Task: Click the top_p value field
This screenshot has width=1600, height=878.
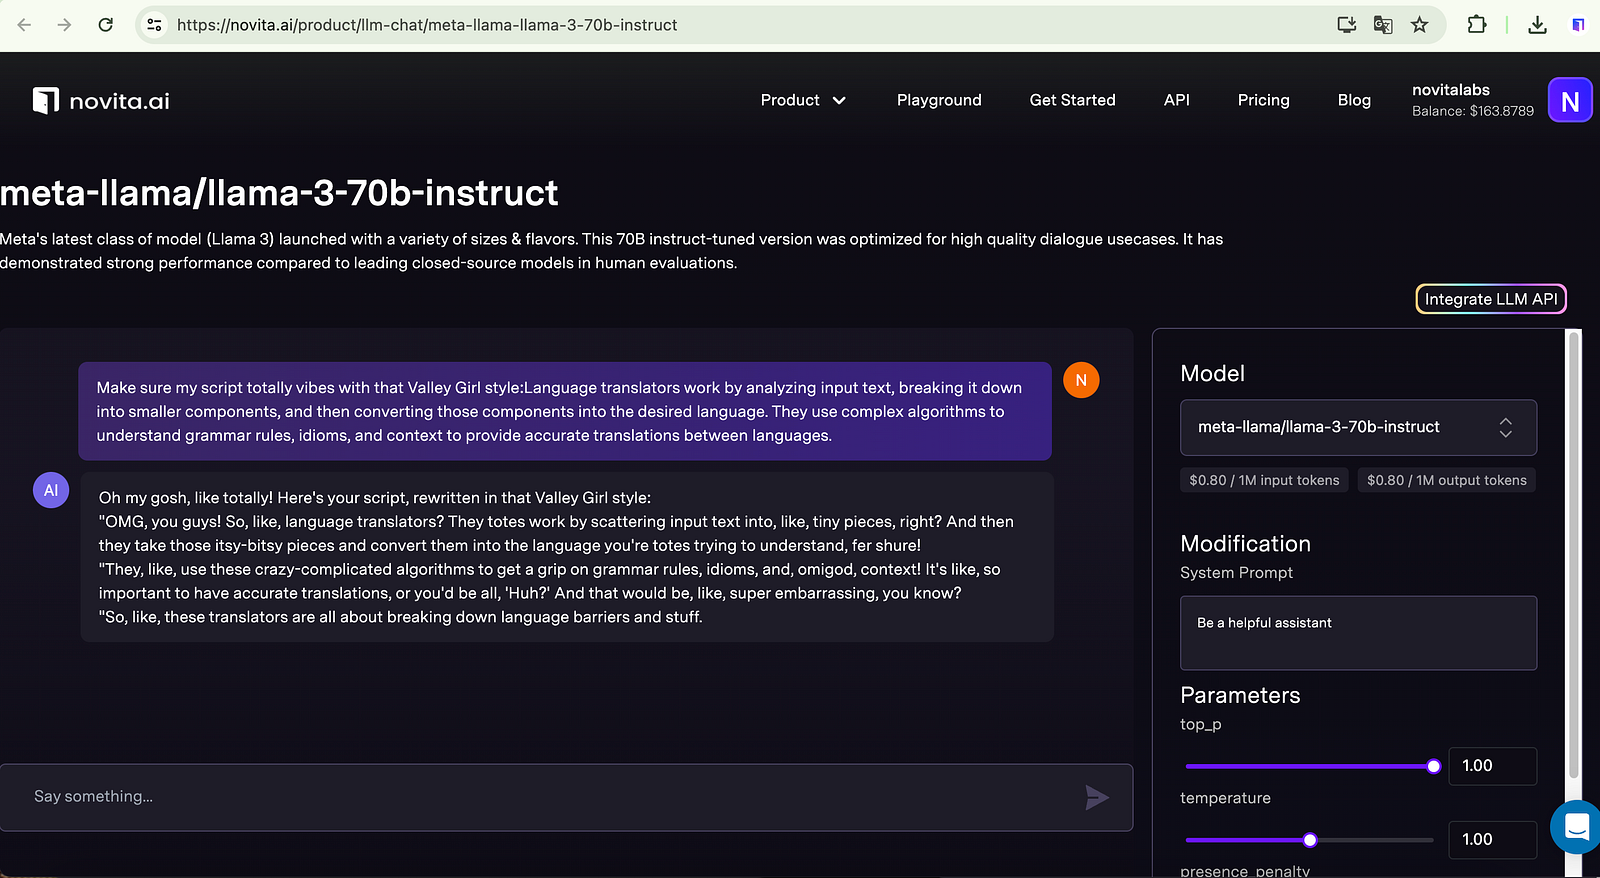Action: click(x=1492, y=766)
